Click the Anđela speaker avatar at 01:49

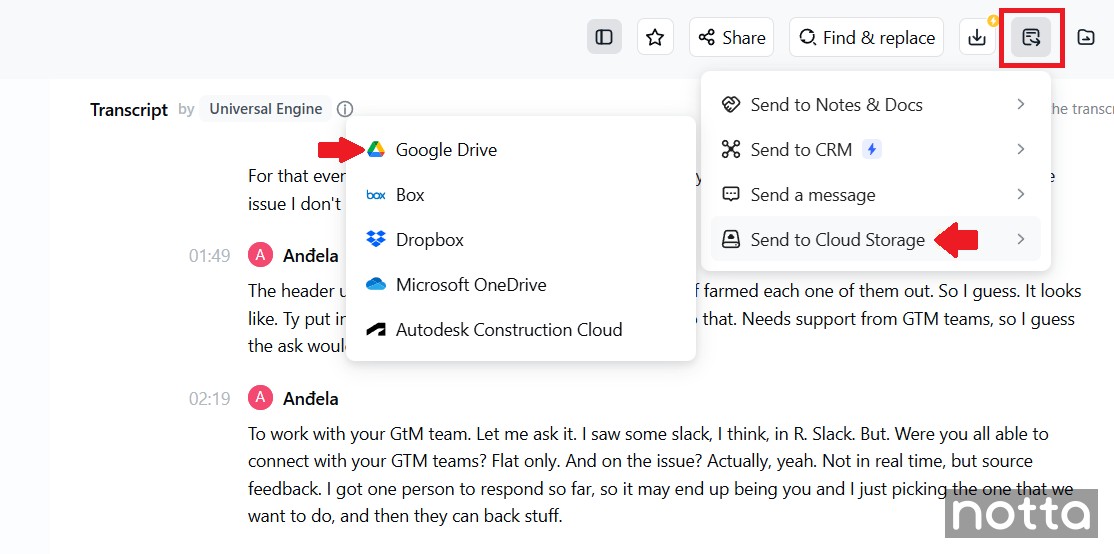click(260, 256)
